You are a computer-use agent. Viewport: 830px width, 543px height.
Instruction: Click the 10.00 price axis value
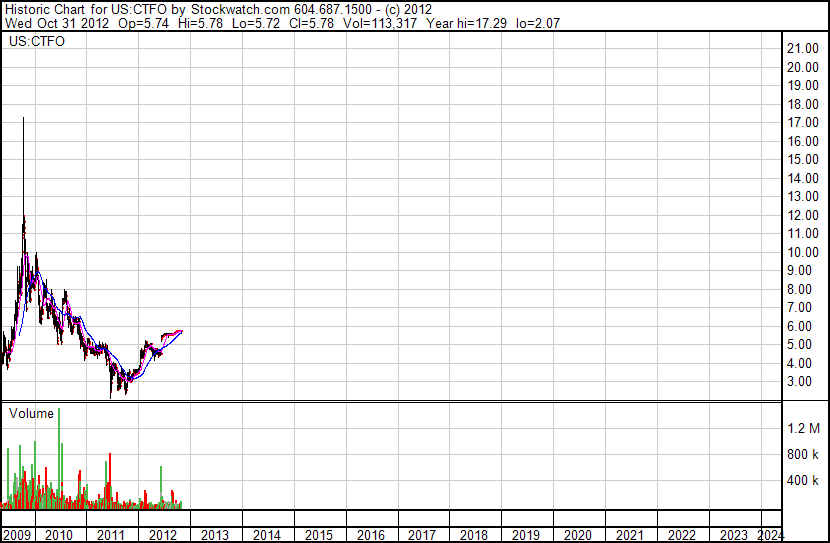click(803, 252)
